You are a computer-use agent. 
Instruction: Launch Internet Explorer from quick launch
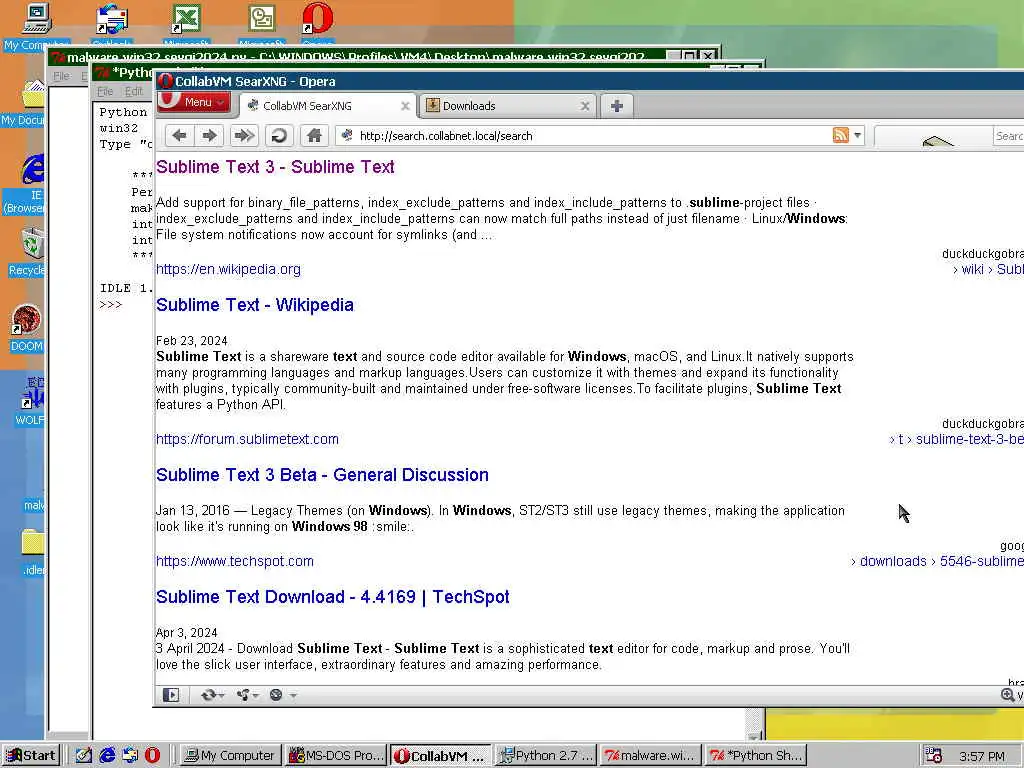(x=106, y=756)
